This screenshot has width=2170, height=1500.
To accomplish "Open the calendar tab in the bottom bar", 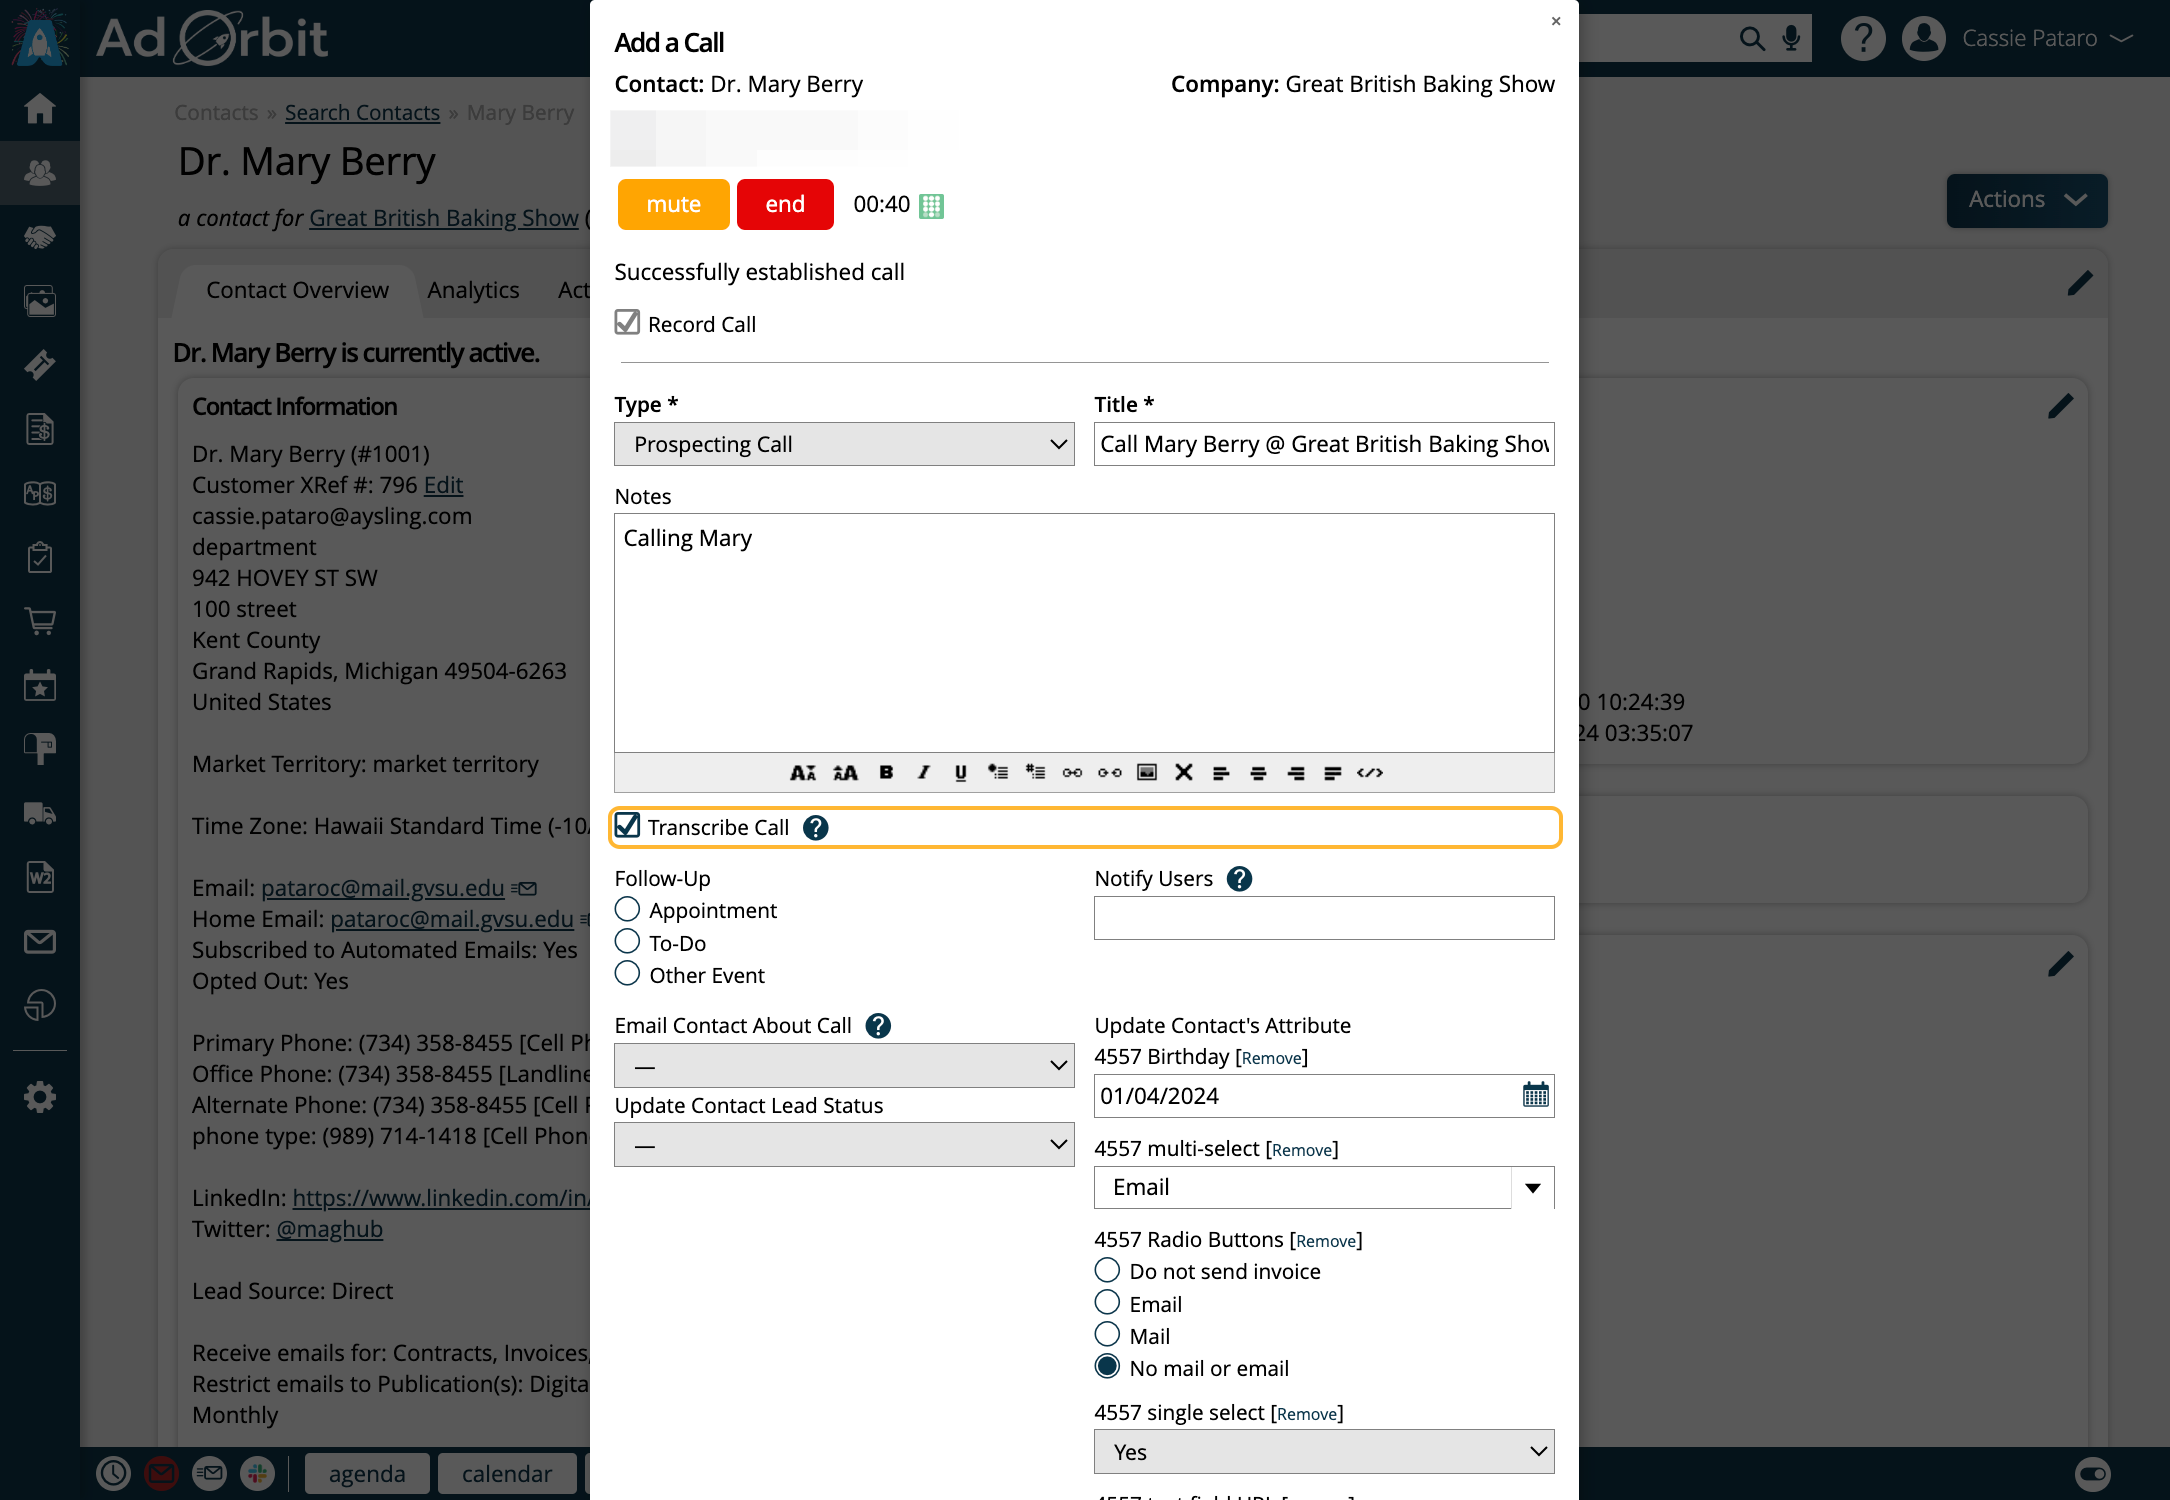I will pyautogui.click(x=507, y=1474).
